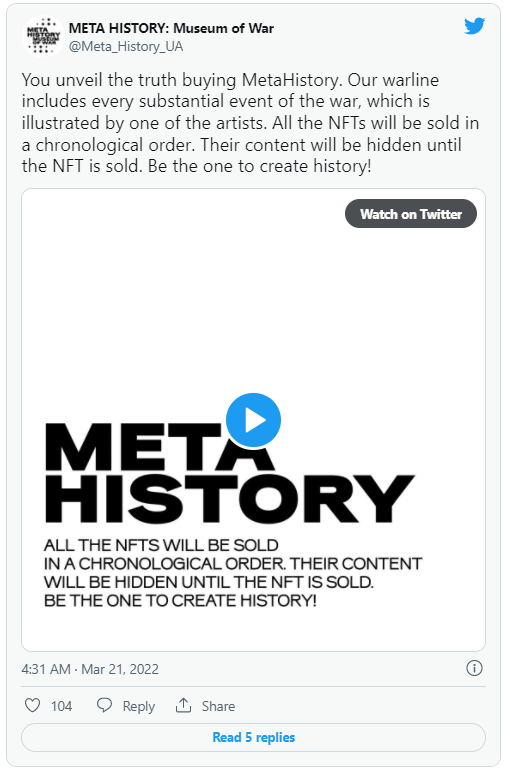This screenshot has height=772, width=507.
Task: Open the META HISTORY profile avatar
Action: click(x=43, y=36)
